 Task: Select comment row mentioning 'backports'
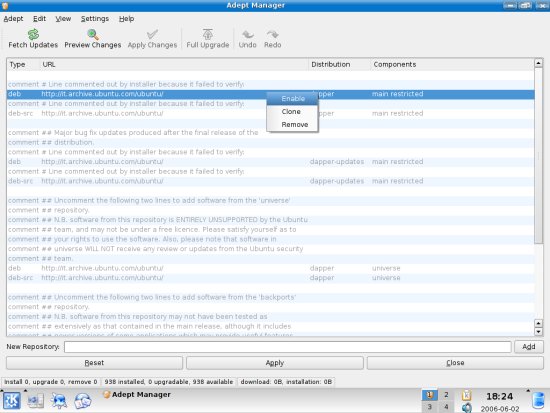[x=270, y=297]
